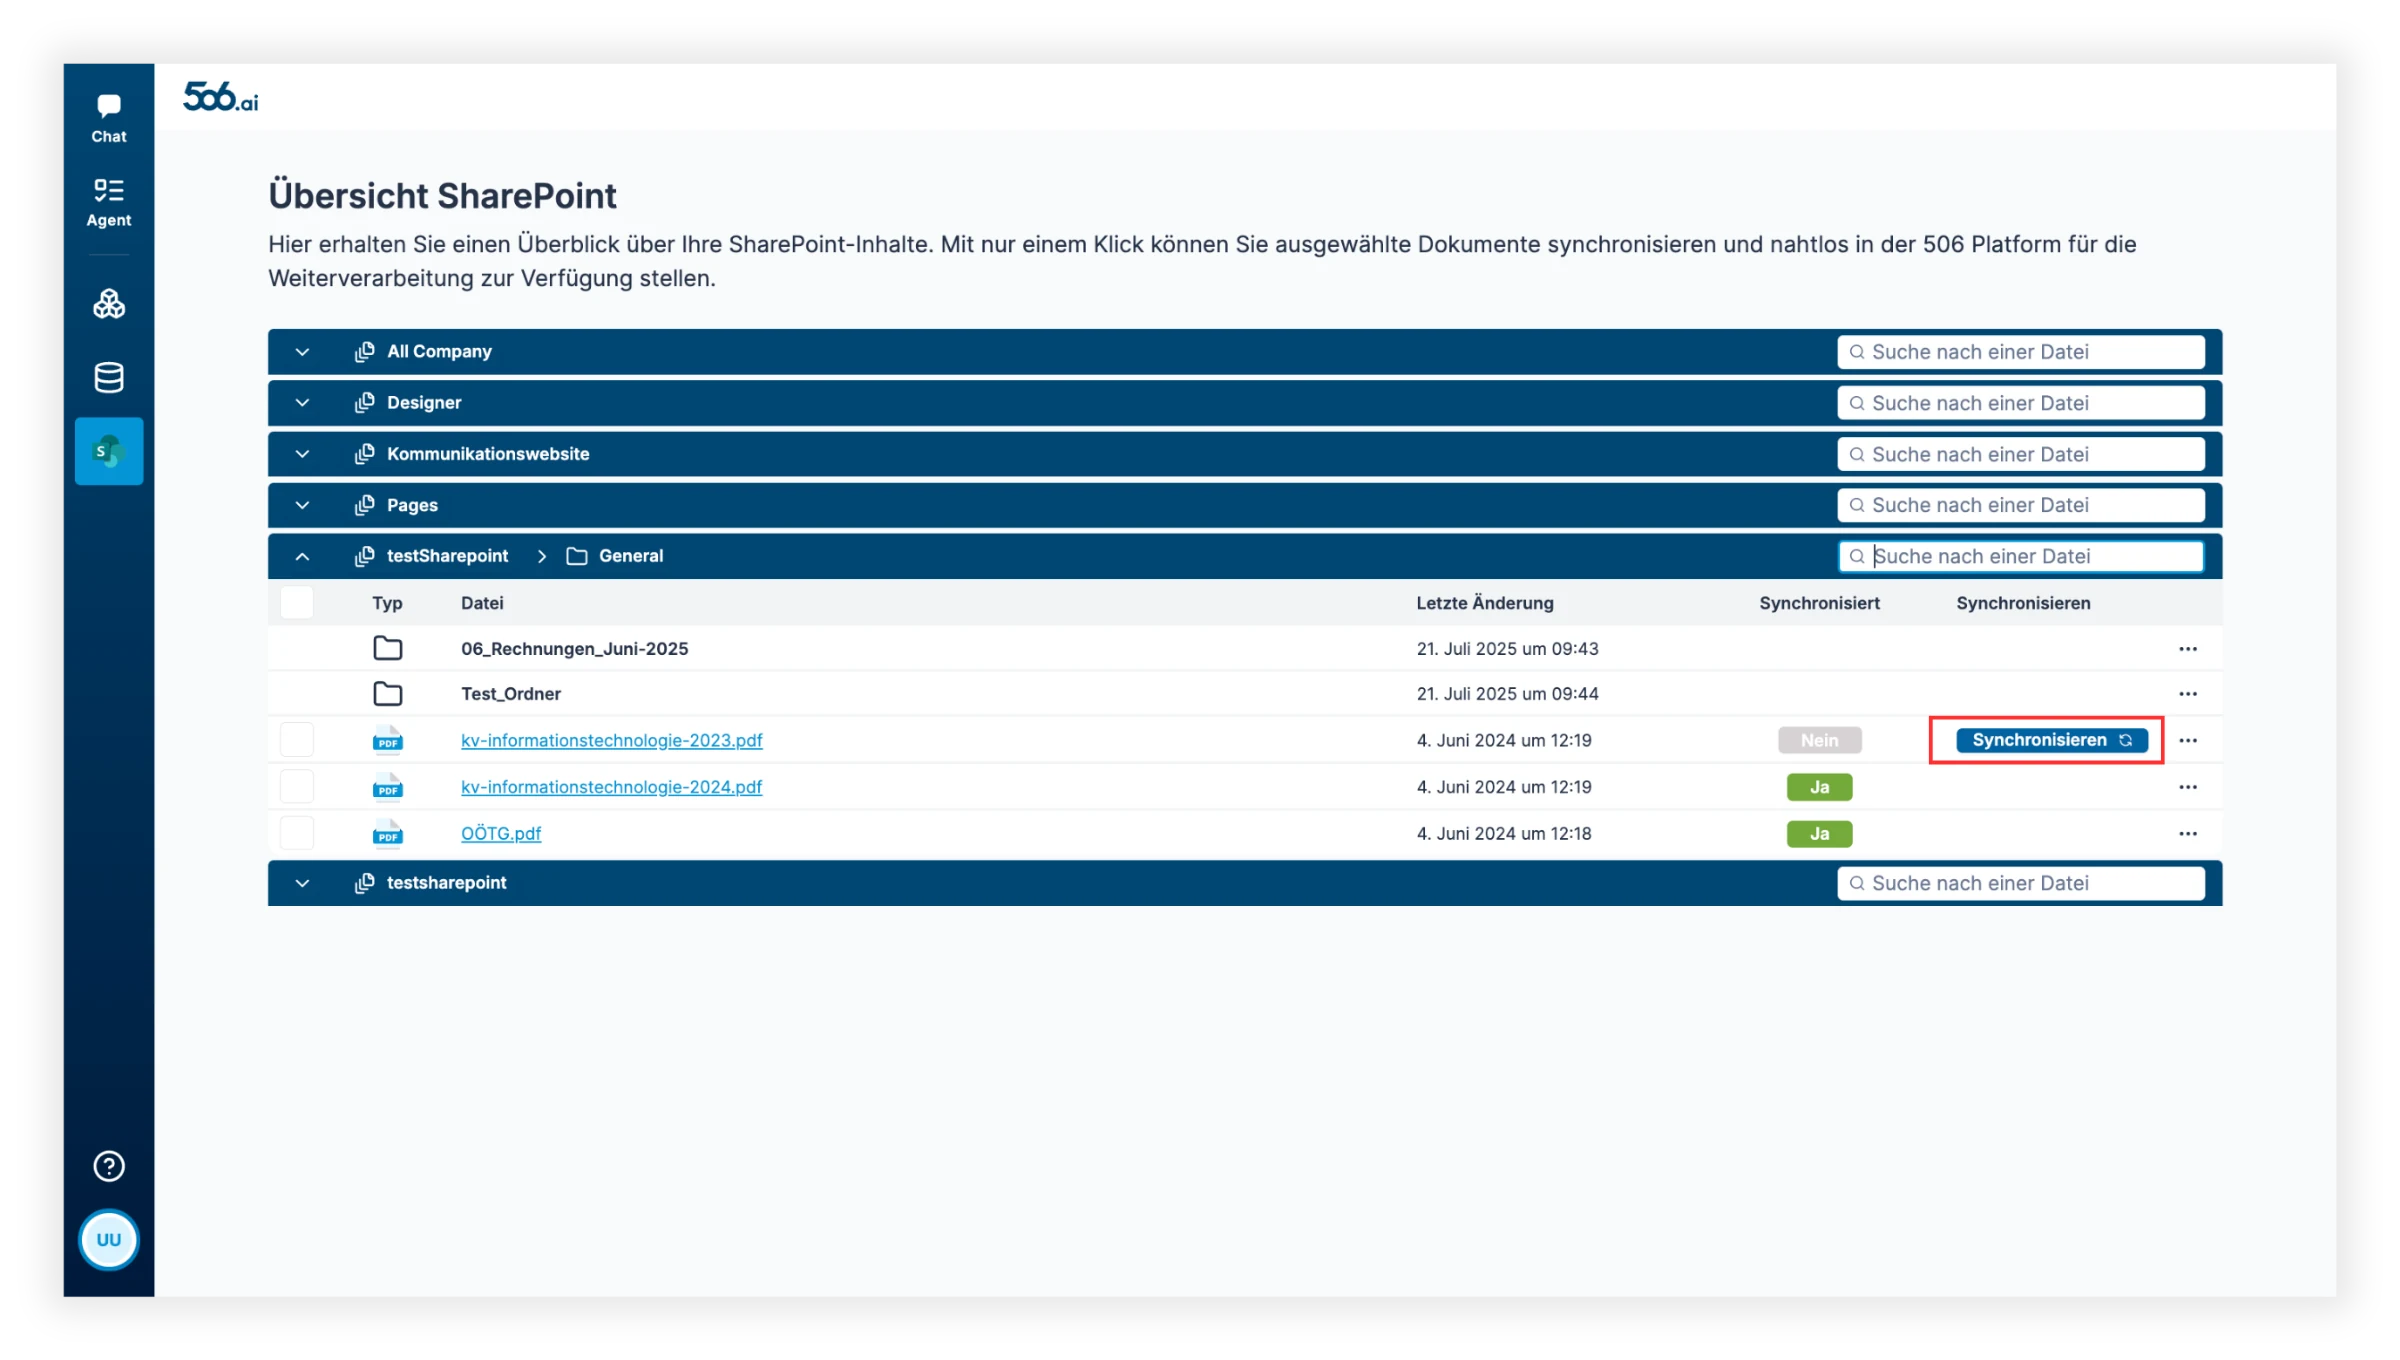Image resolution: width=2400 pixels, height=1360 pixels.
Task: Click General in the breadcrumb
Action: pos(631,556)
